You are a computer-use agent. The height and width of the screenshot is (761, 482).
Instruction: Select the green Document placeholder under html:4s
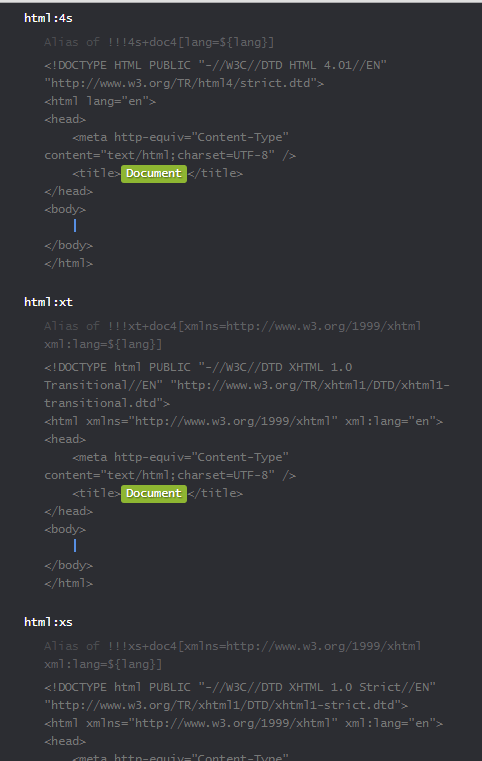153,173
